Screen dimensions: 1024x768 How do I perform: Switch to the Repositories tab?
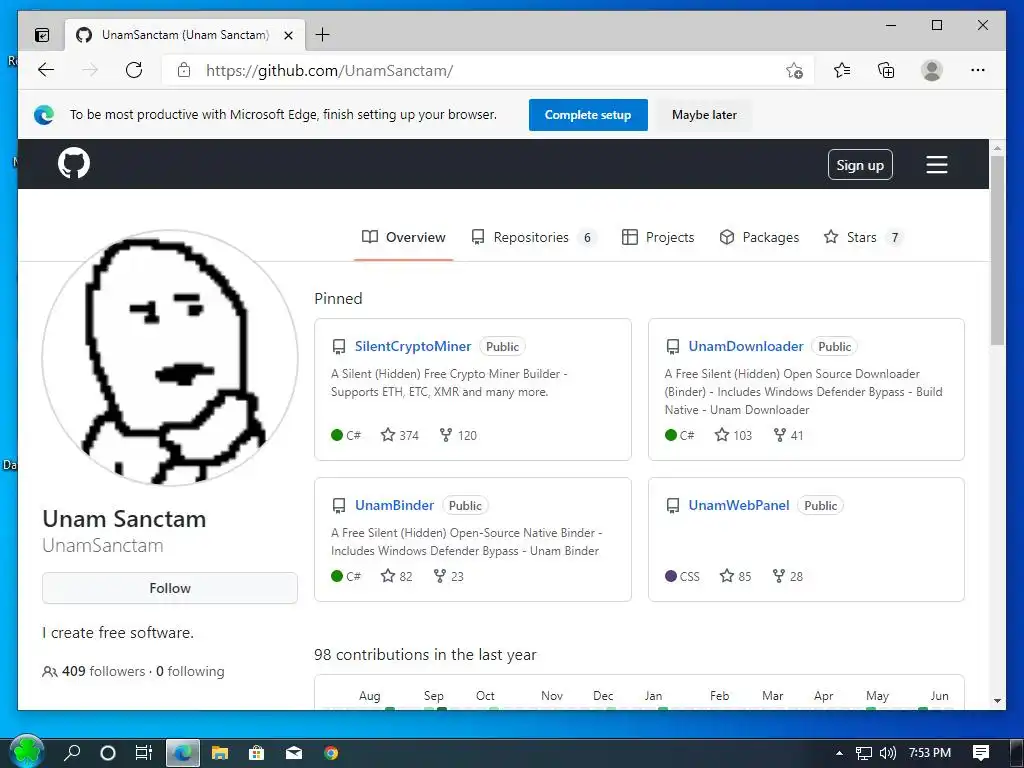pyautogui.click(x=534, y=237)
